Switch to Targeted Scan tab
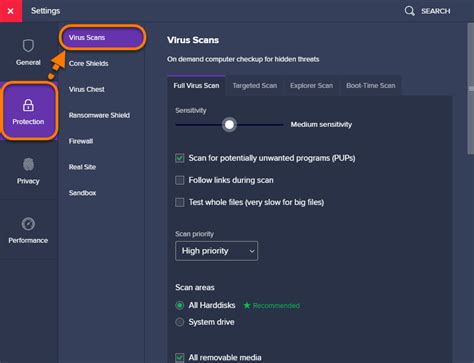This screenshot has width=474, height=363. [255, 86]
